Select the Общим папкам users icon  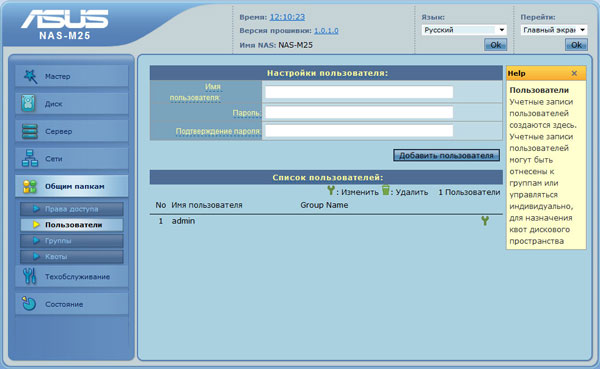[x=29, y=186]
